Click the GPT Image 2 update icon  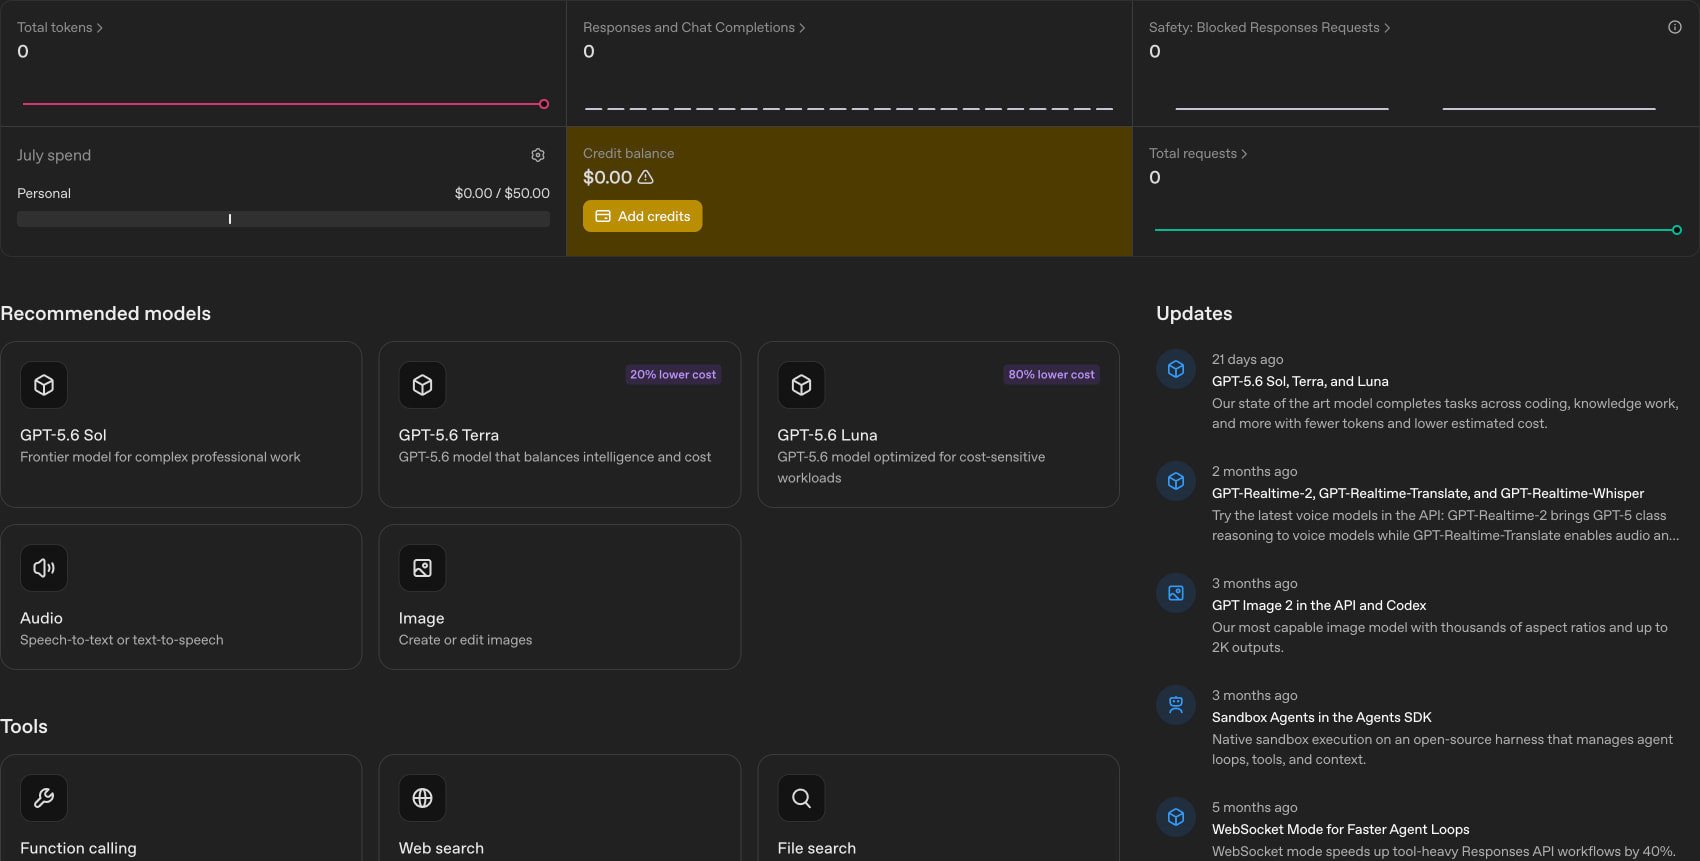tap(1176, 593)
